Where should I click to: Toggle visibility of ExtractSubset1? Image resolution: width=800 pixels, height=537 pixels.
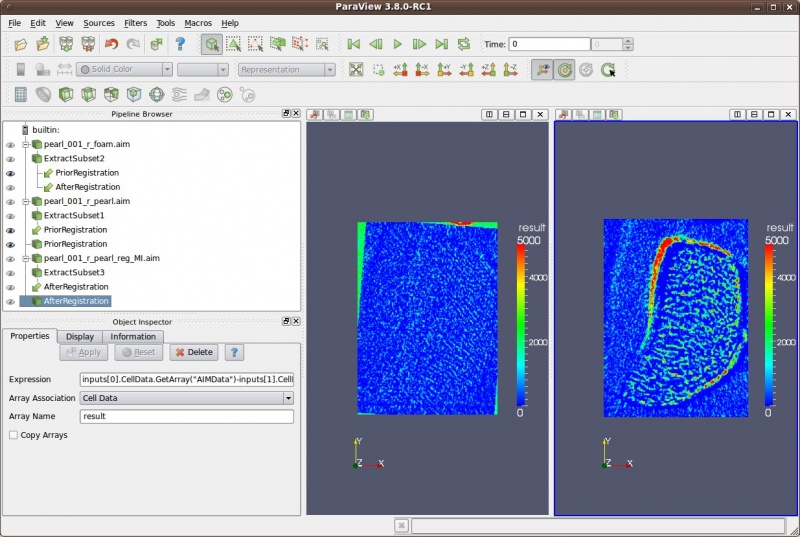(x=10, y=216)
